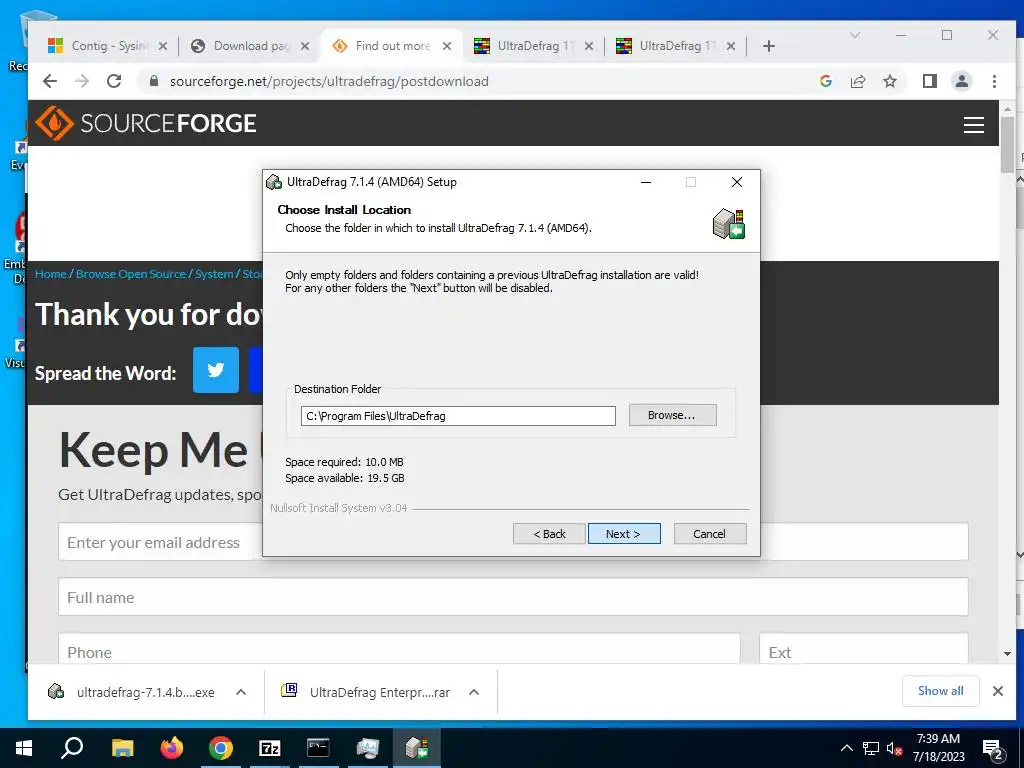Screen dimensions: 1024x768
Task: Open options for UltraDefrag Enterprise rar download
Action: pyautogui.click(x=474, y=692)
